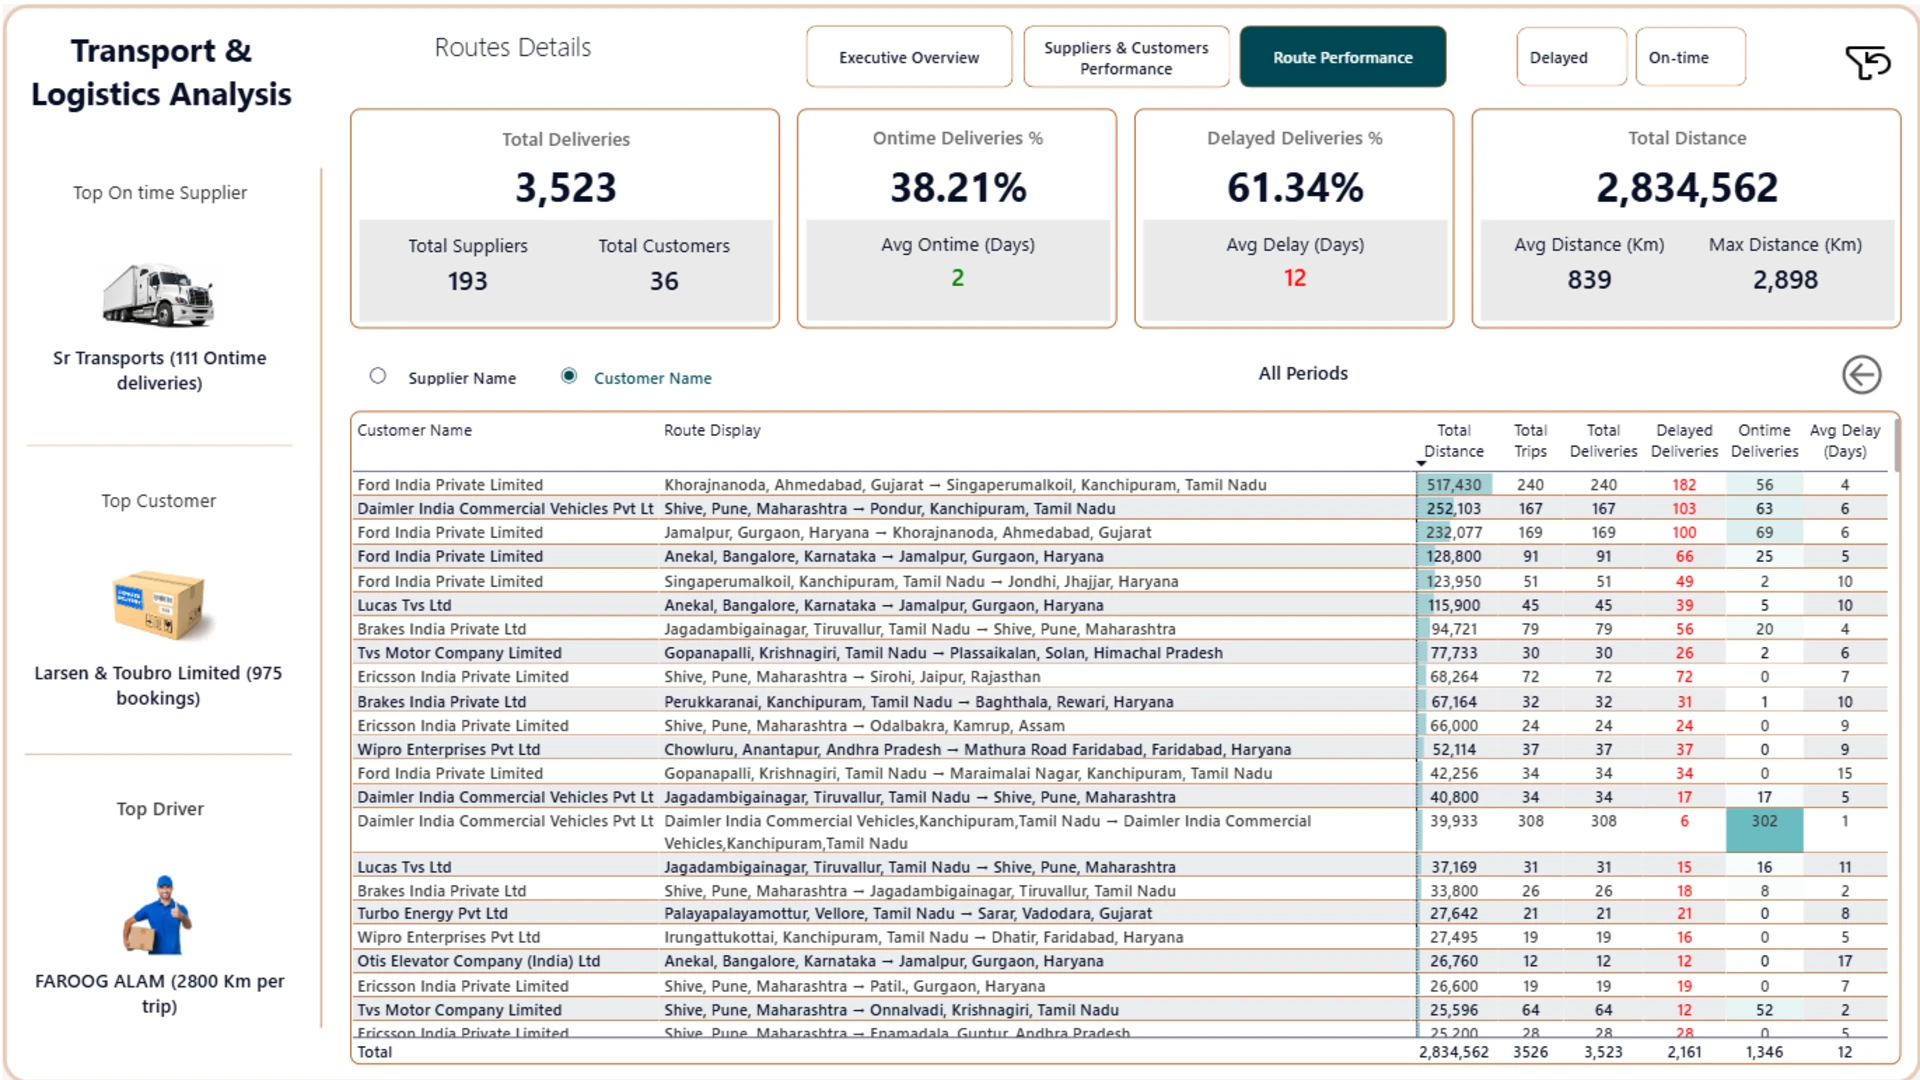Filter by On-time deliveries button
1920x1080 pixels.
pos(1690,58)
